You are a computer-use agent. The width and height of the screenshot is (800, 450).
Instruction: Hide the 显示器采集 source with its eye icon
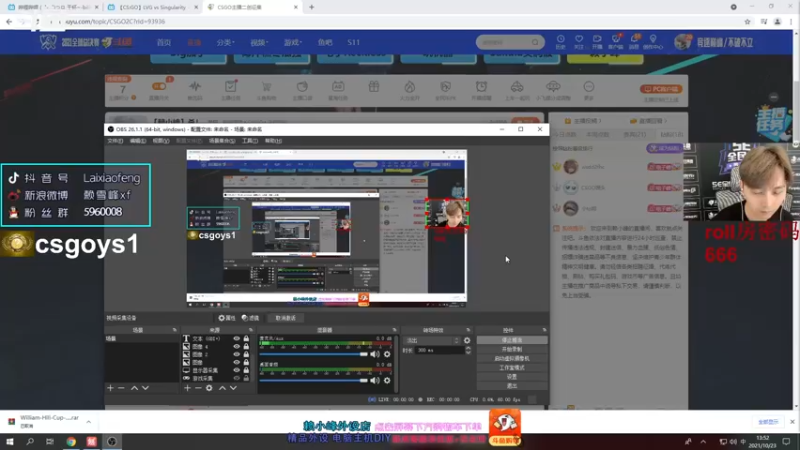point(236,370)
